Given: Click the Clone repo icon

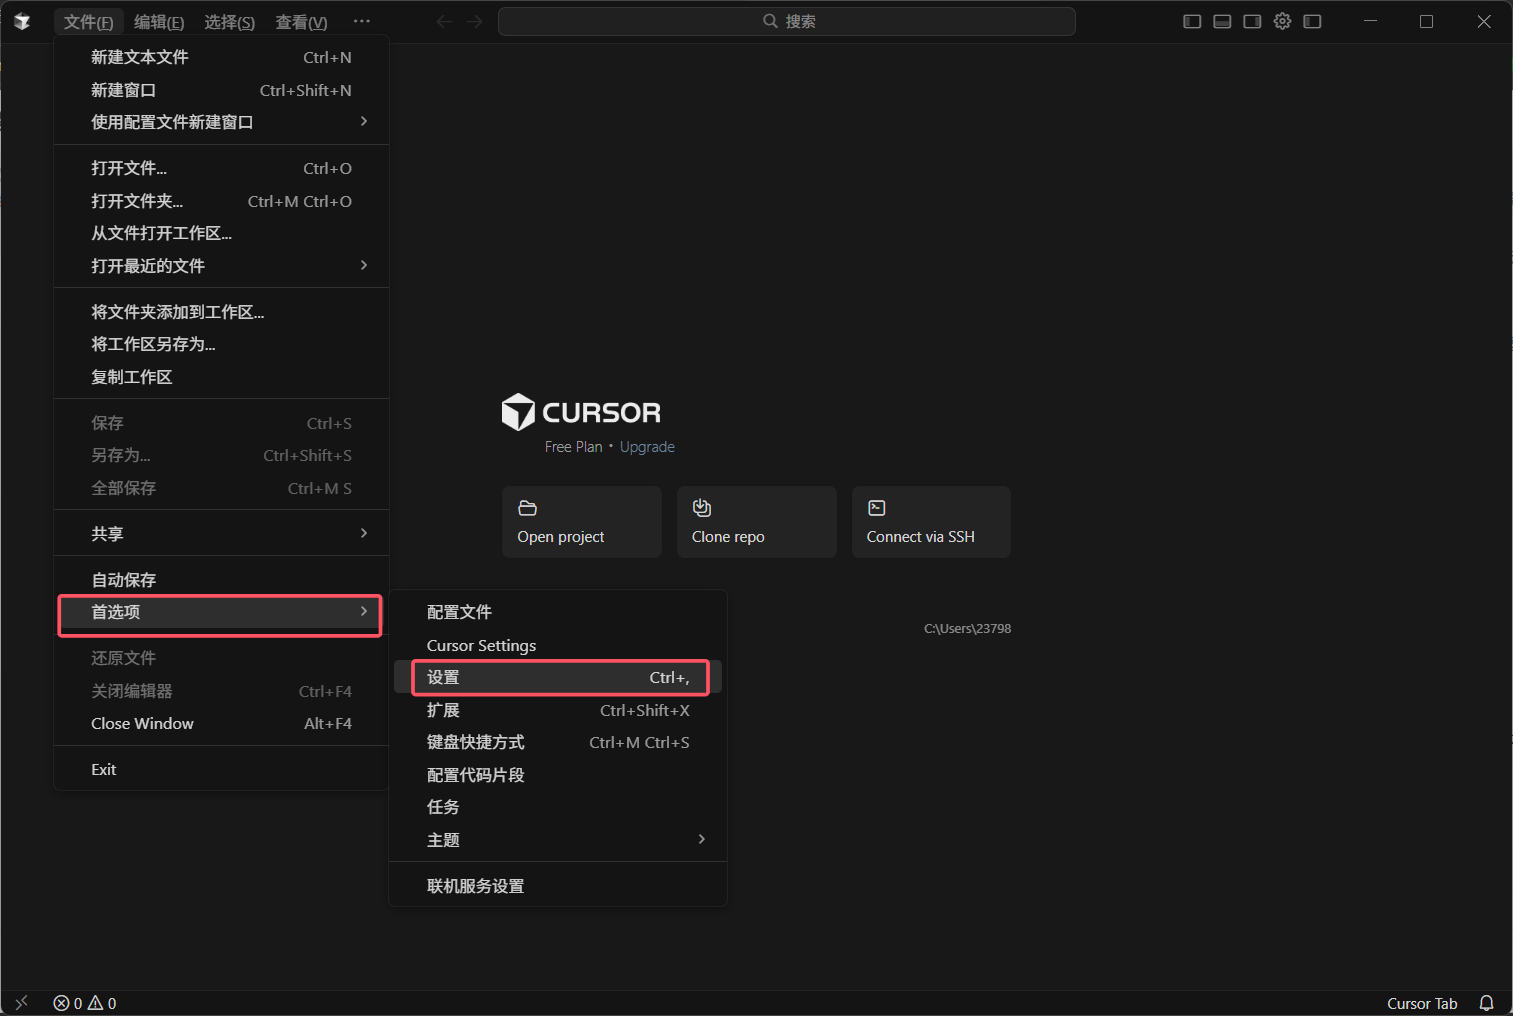Looking at the screenshot, I should (x=701, y=507).
